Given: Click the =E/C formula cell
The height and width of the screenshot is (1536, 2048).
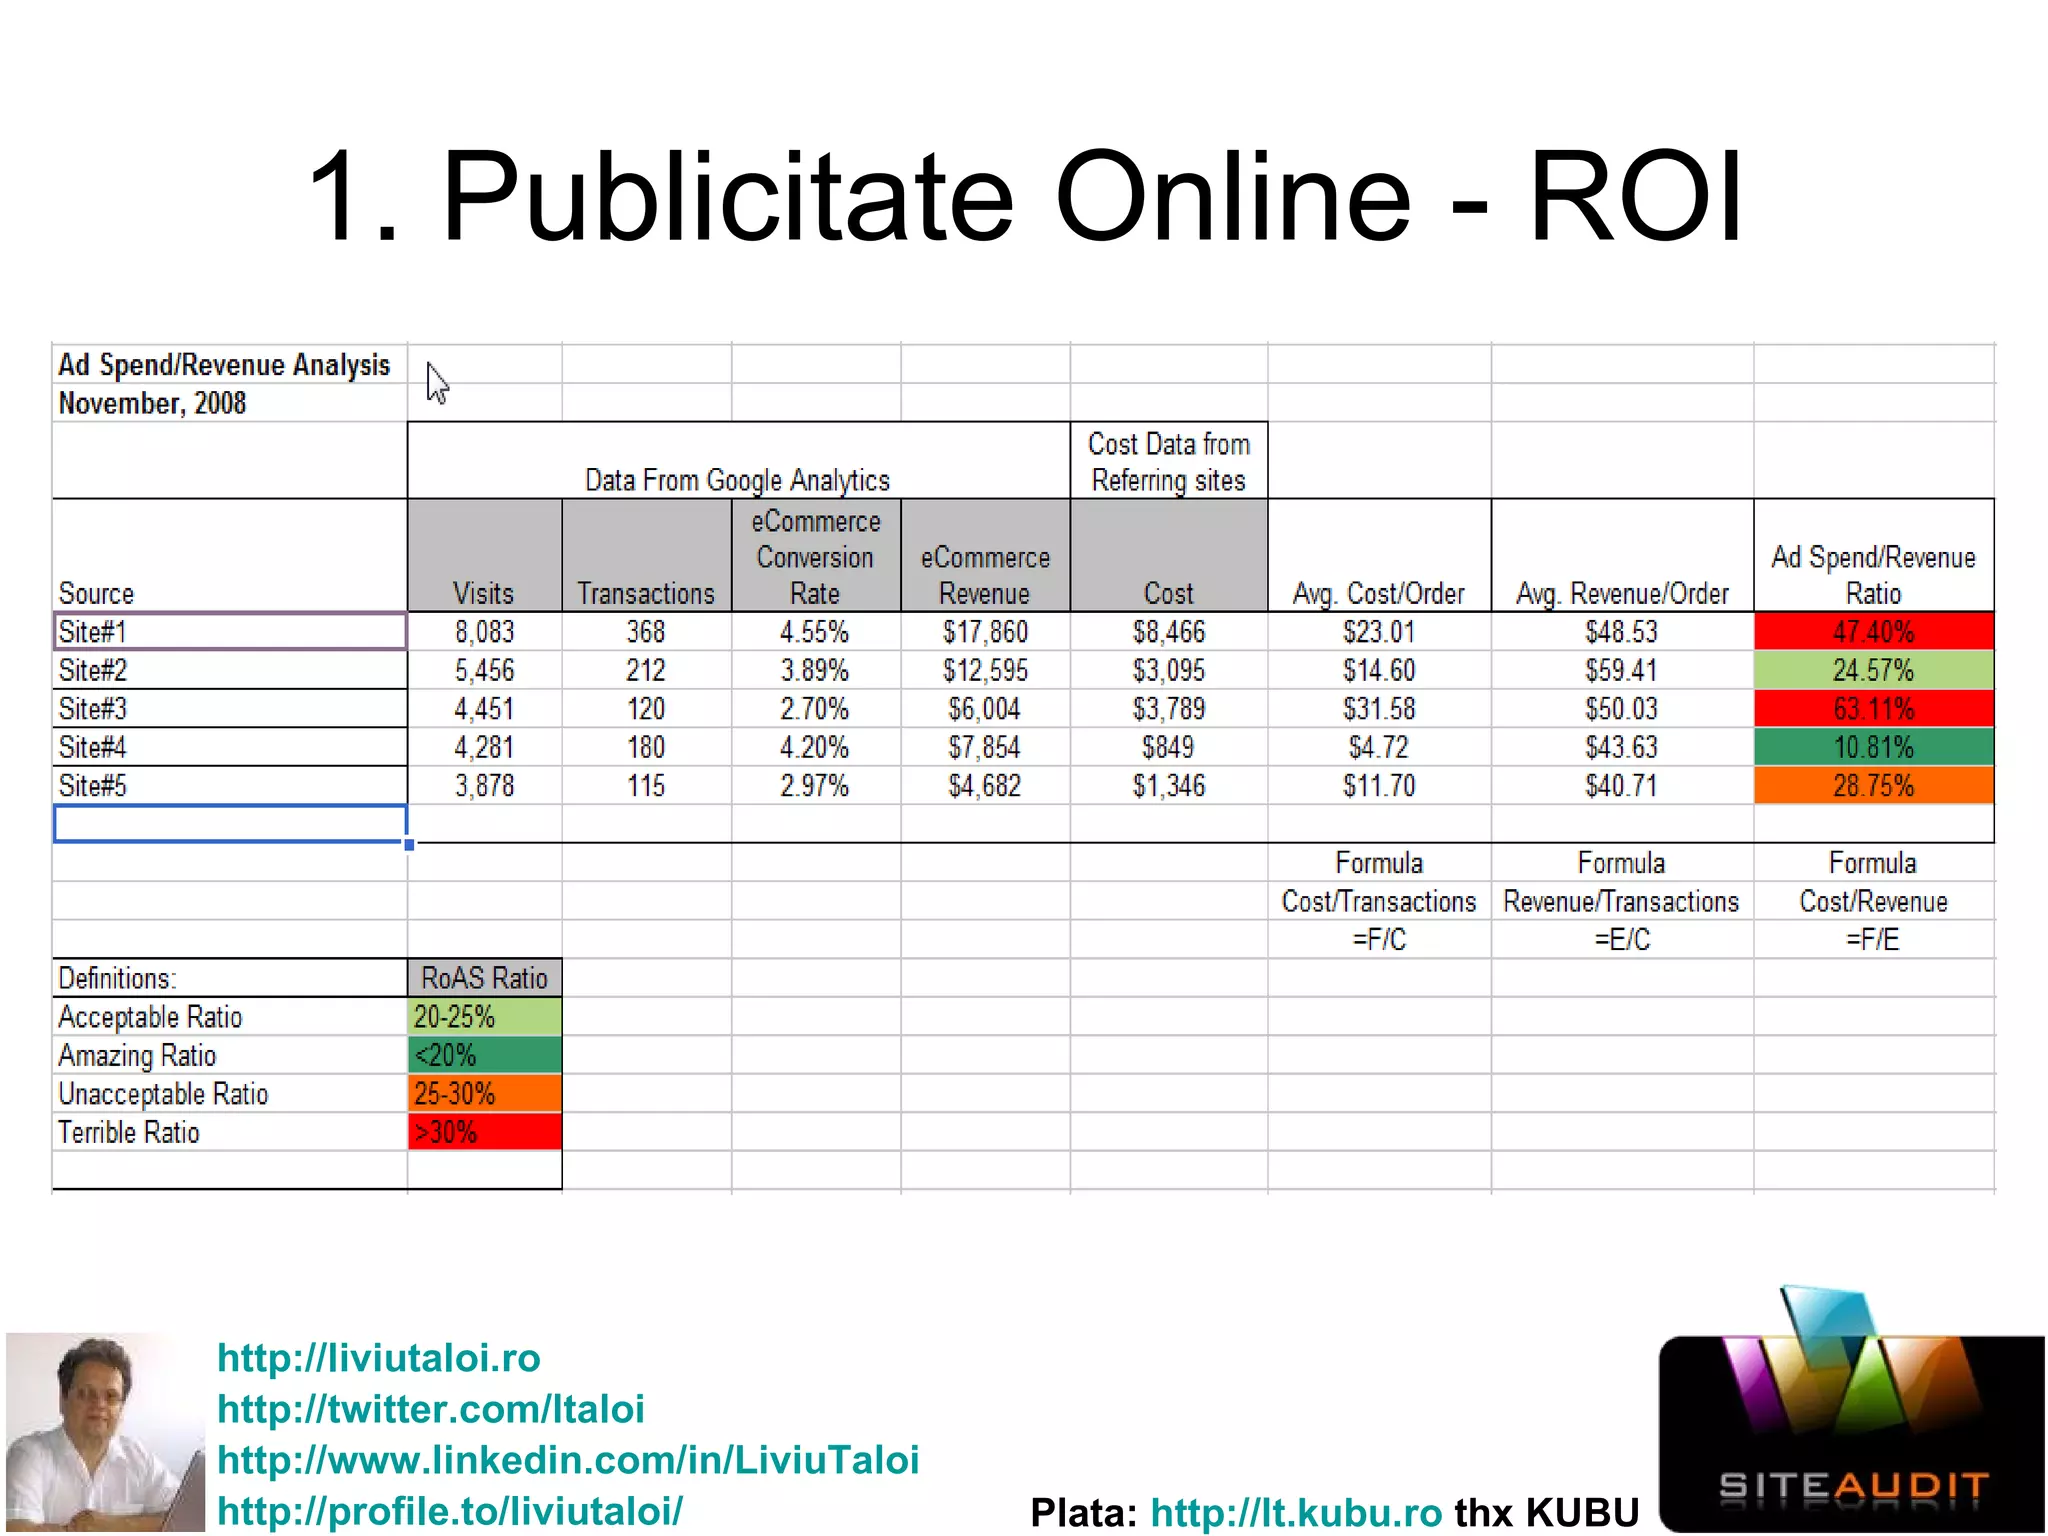Looking at the screenshot, I should click(1622, 940).
